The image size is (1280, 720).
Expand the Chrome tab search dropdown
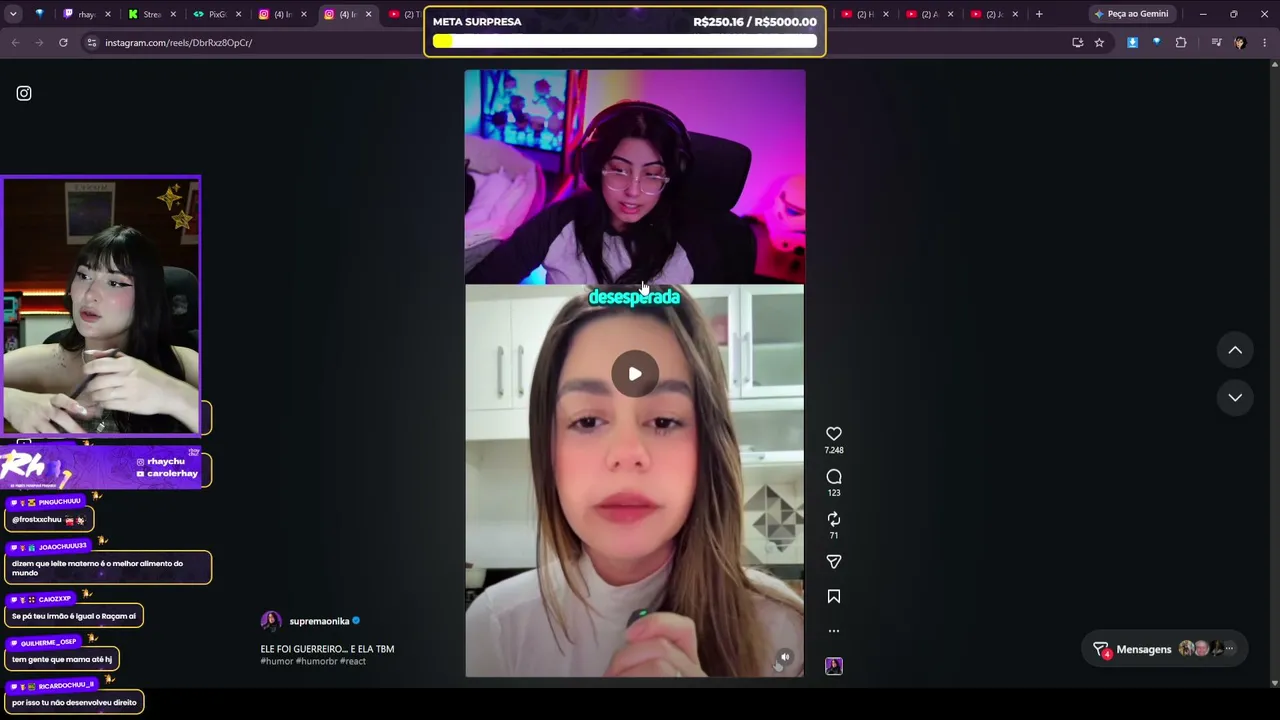pos(13,14)
